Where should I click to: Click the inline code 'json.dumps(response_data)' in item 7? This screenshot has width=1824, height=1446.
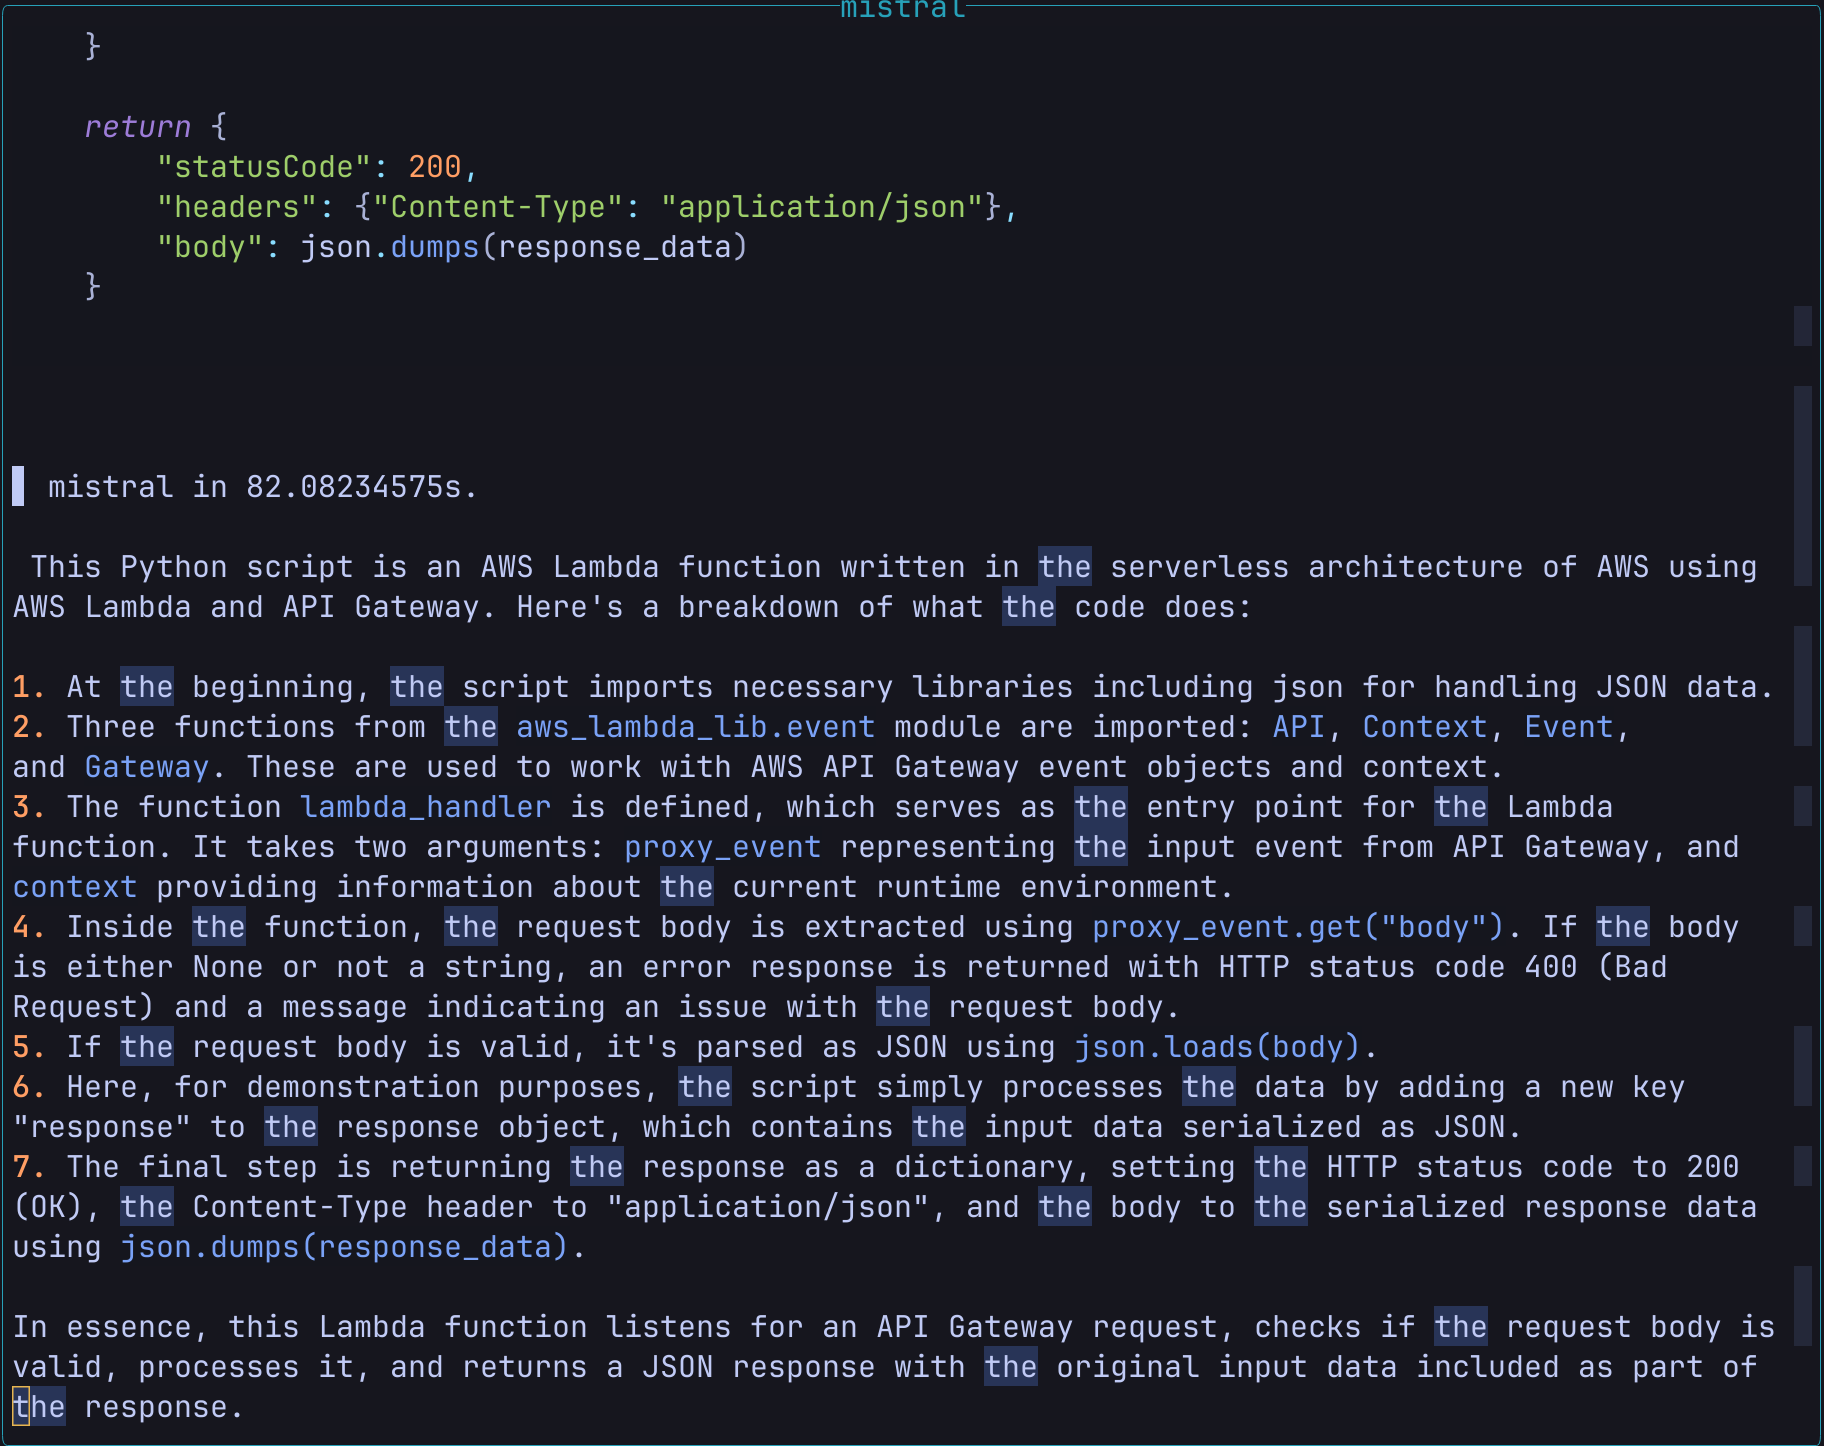coord(345,1247)
